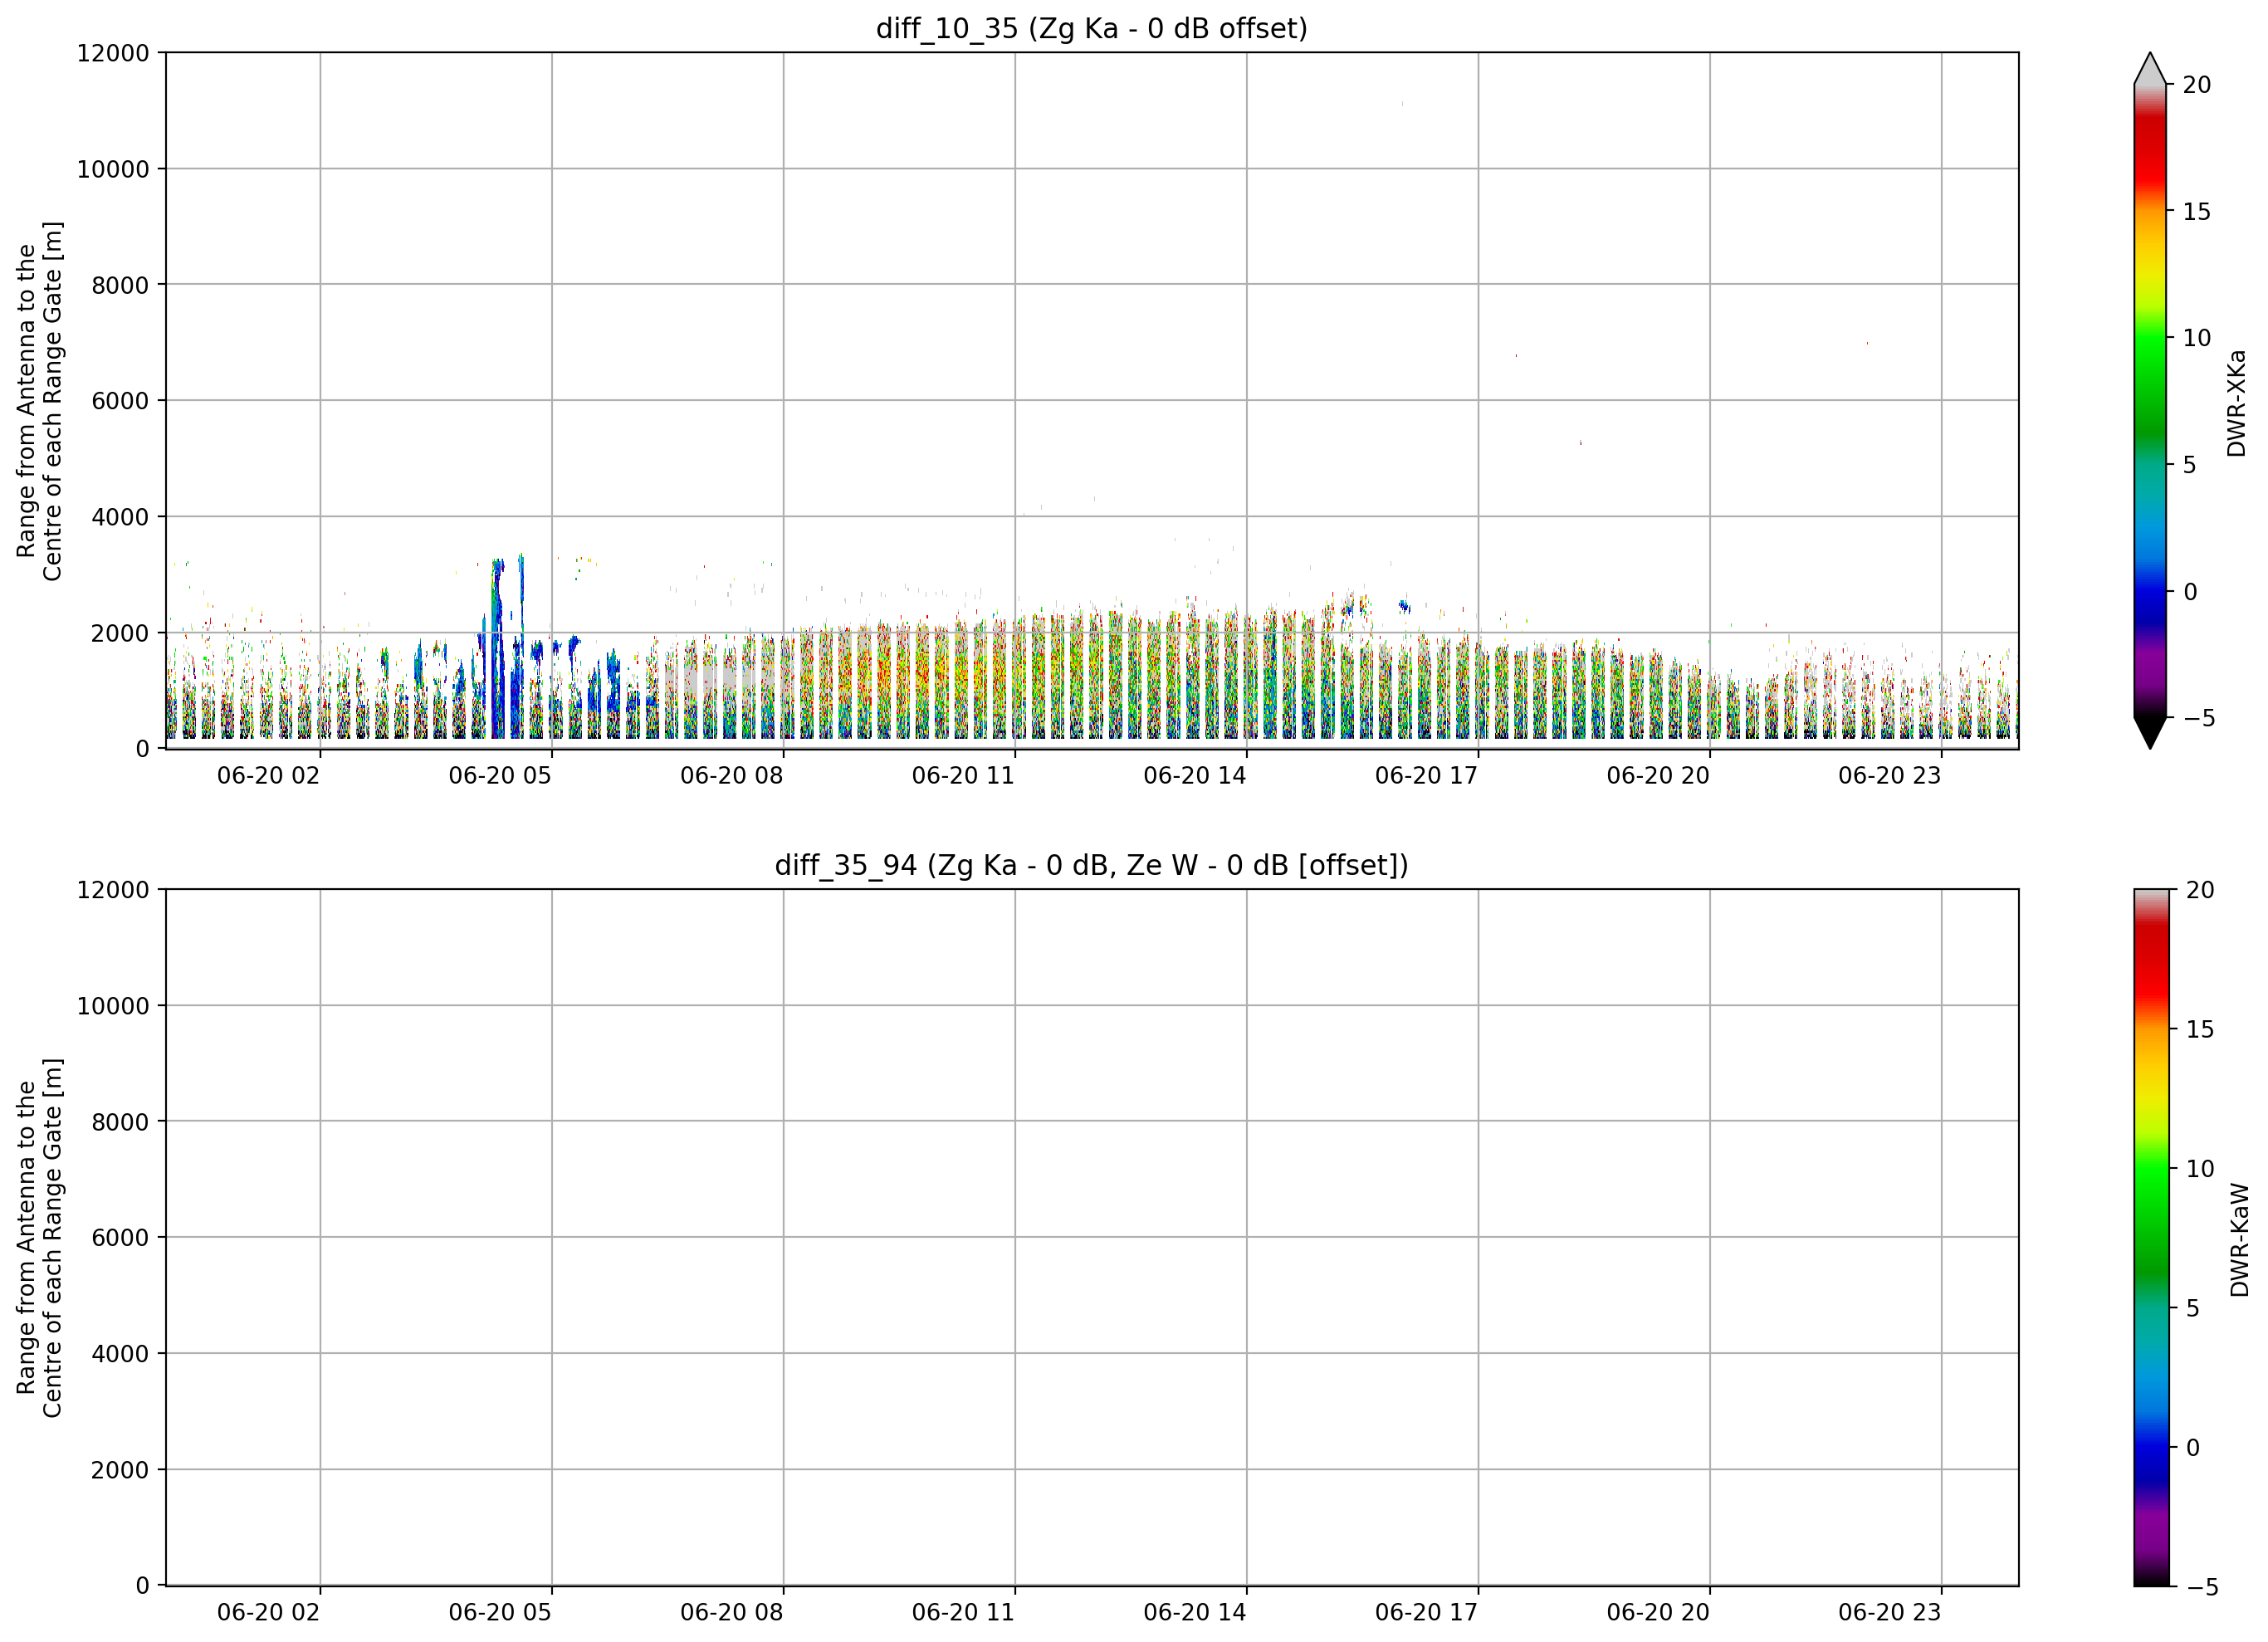The image size is (2268, 1642).
Task: Click the '06-20 23' x-tick in the diff_35_94 plot
Action: pos(1890,1613)
